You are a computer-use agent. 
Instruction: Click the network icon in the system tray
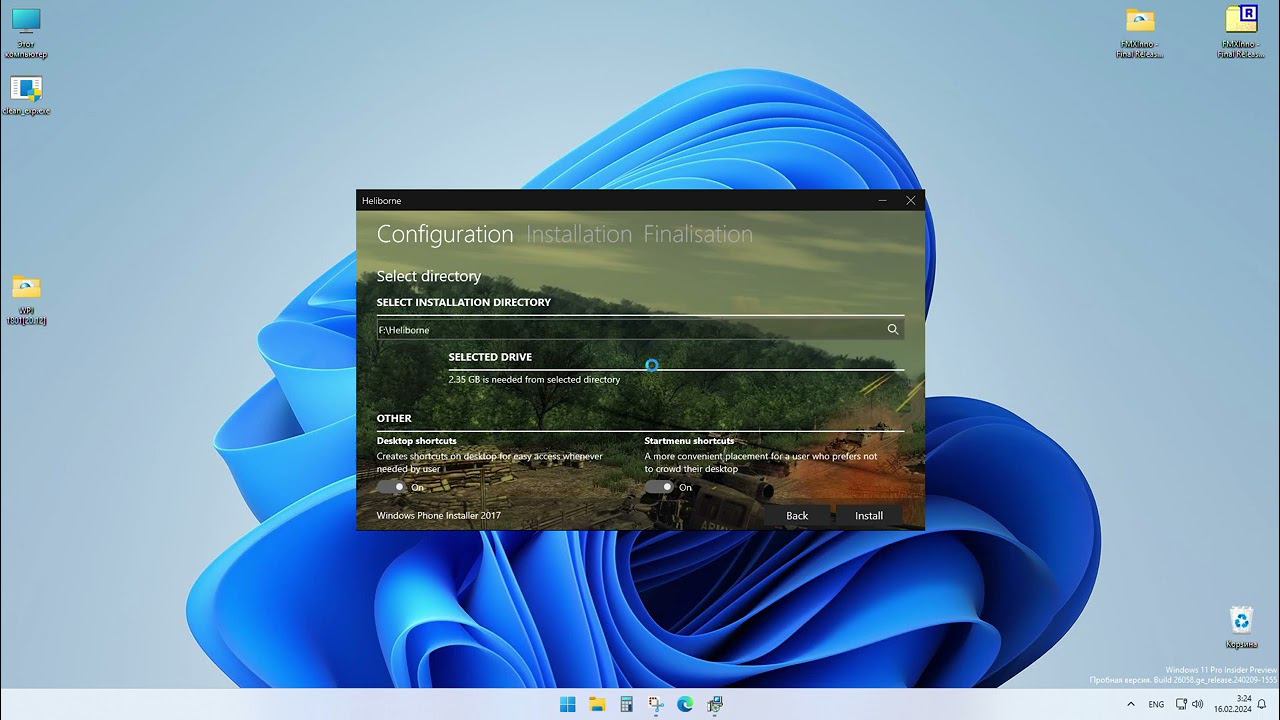tap(1181, 704)
